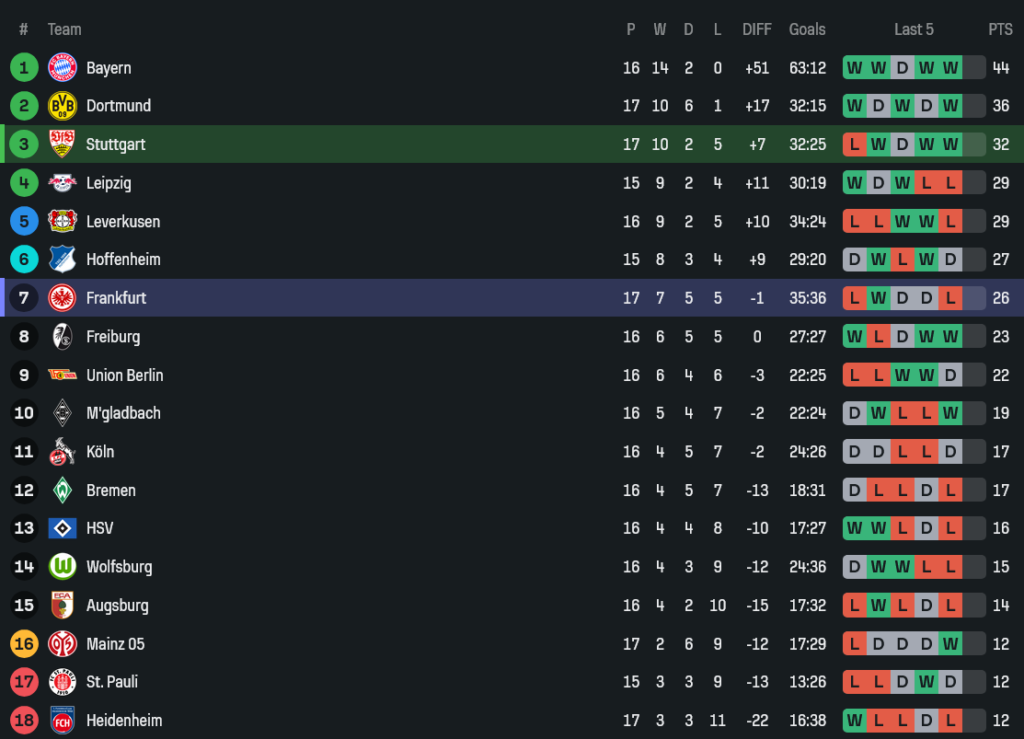The width and height of the screenshot is (1024, 739).
Task: Click the yellow position 16 badge
Action: point(24,644)
